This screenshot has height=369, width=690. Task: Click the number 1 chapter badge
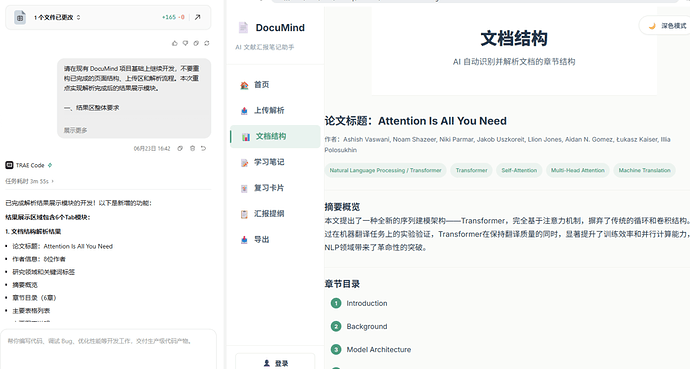tap(336, 303)
